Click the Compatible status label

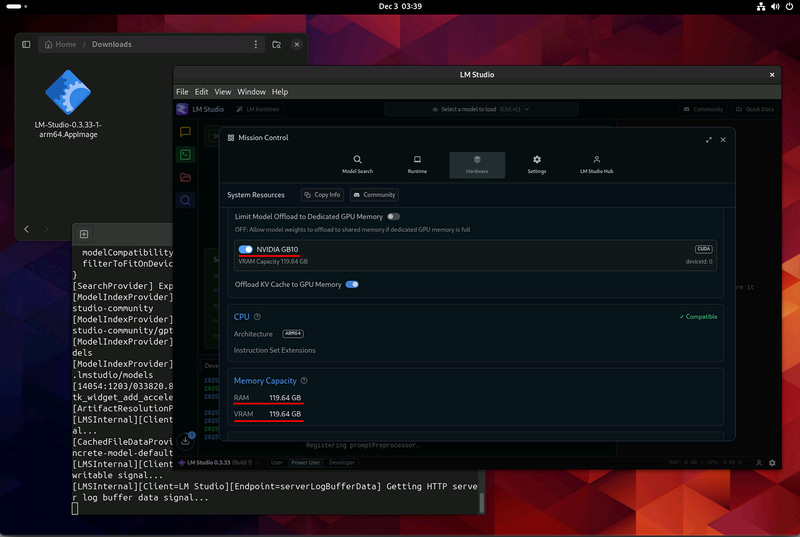(x=698, y=317)
